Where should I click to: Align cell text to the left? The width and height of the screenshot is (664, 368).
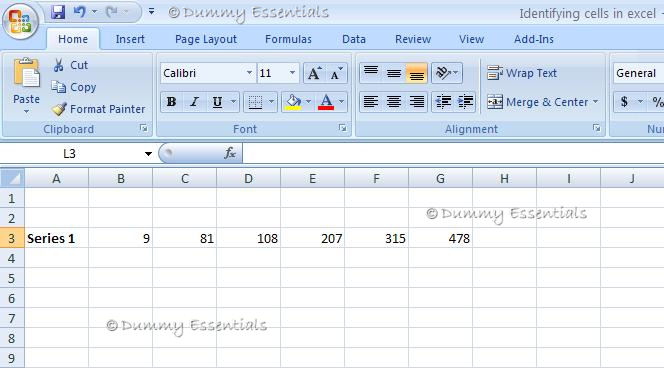tap(371, 102)
